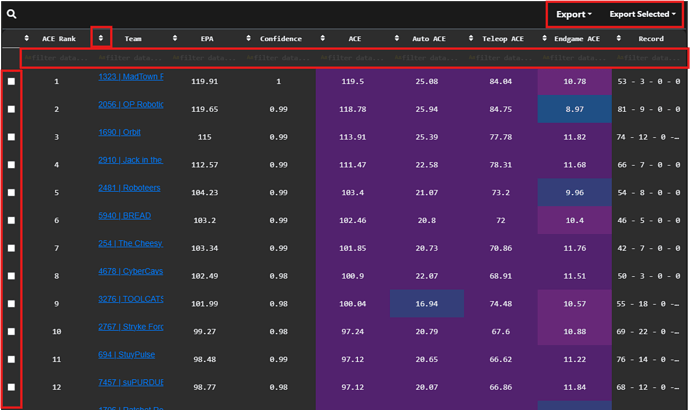690x410 pixels.
Task: Focus the Teleop ACE filter field
Action: pos(500,58)
